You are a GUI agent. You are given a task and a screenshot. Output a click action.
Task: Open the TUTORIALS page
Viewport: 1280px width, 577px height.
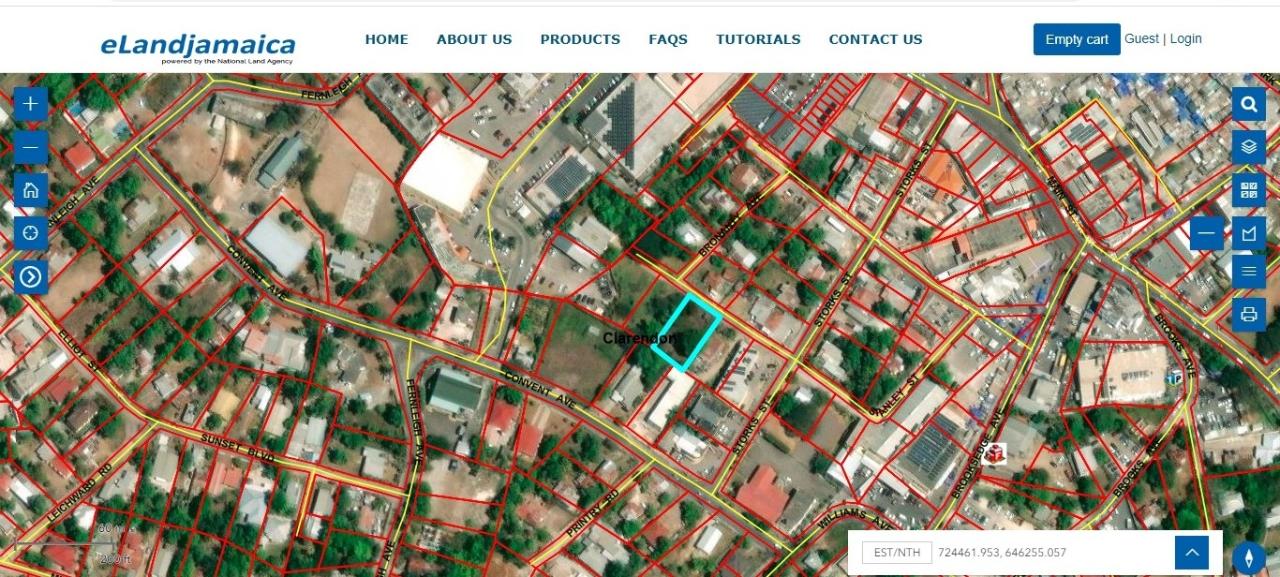pos(758,39)
